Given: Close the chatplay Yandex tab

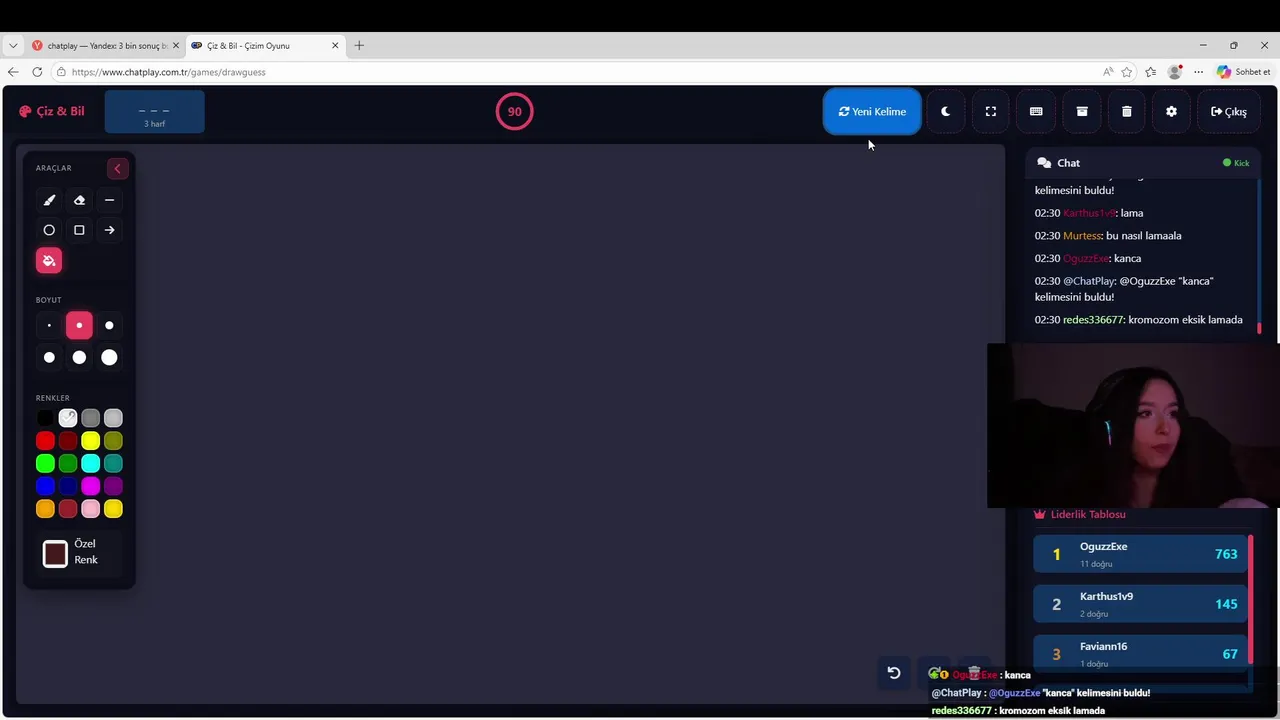Looking at the screenshot, I should click(x=175, y=46).
